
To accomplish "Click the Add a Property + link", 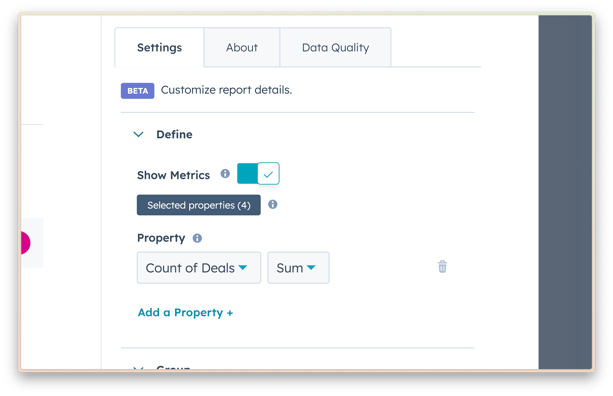I will click(185, 313).
